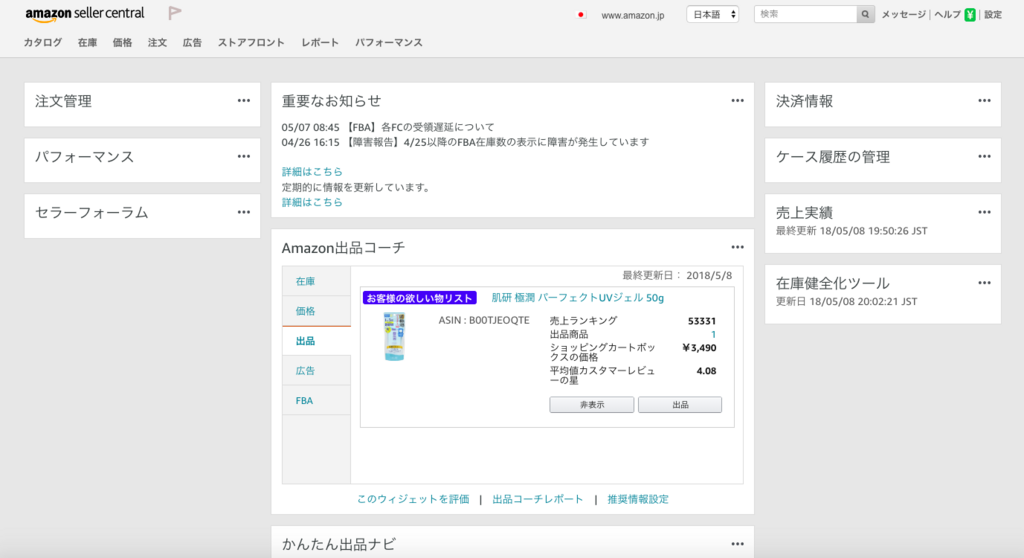Click the 04/26 16:15 障害報告 notice line
The width and height of the screenshot is (1024, 558).
point(465,142)
